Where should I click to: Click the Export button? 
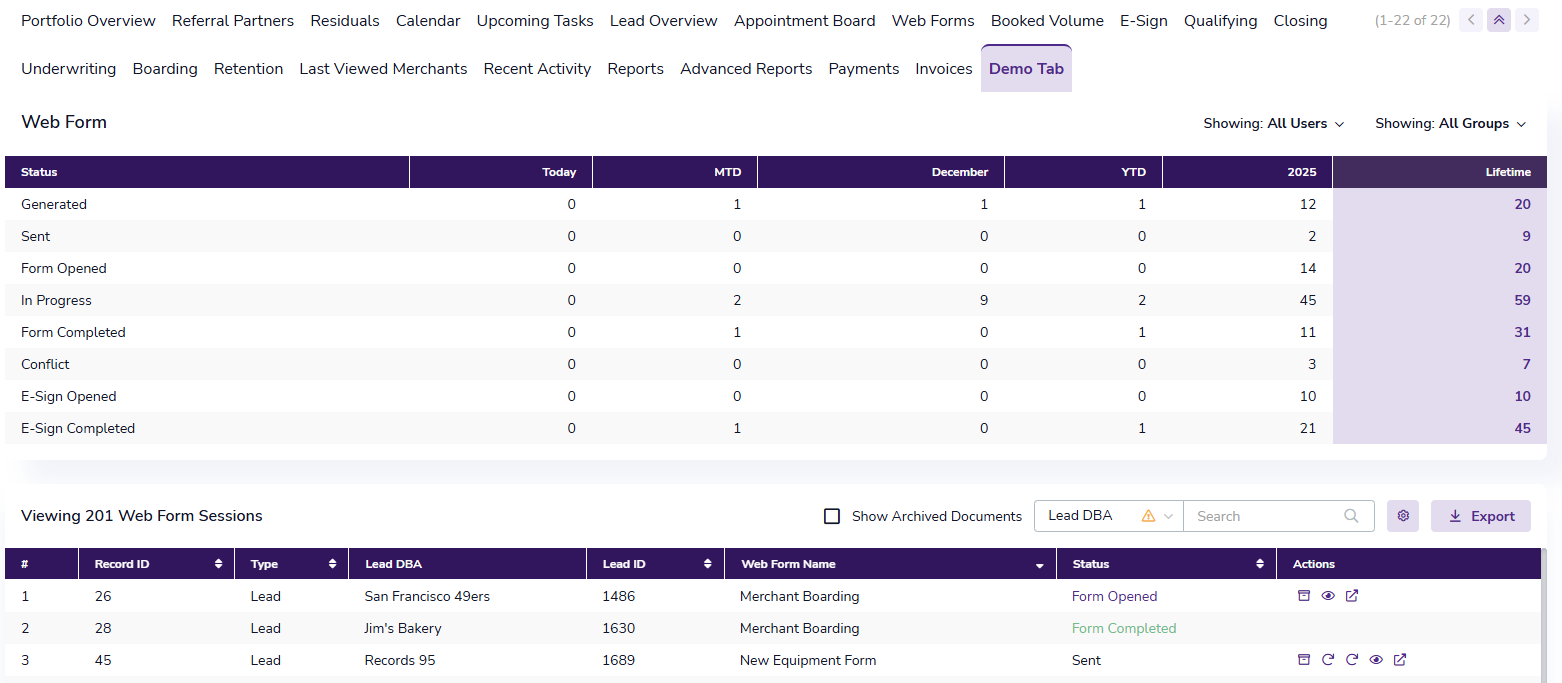point(1481,516)
